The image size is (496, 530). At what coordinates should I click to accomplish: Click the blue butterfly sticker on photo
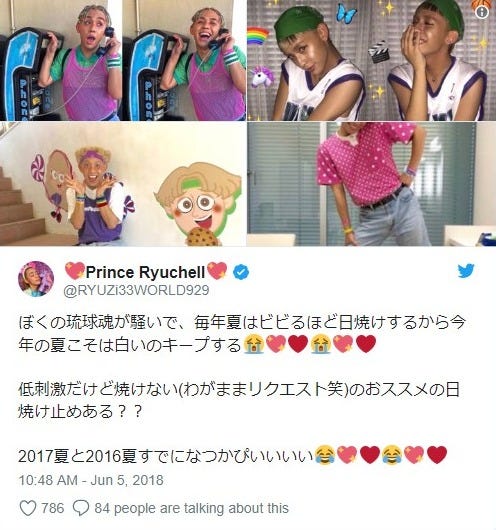347,14
